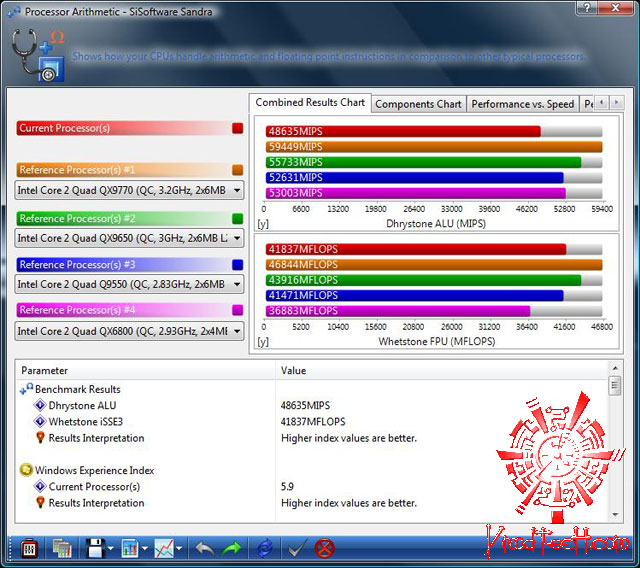Click the grey back arrow icon

coord(205,549)
